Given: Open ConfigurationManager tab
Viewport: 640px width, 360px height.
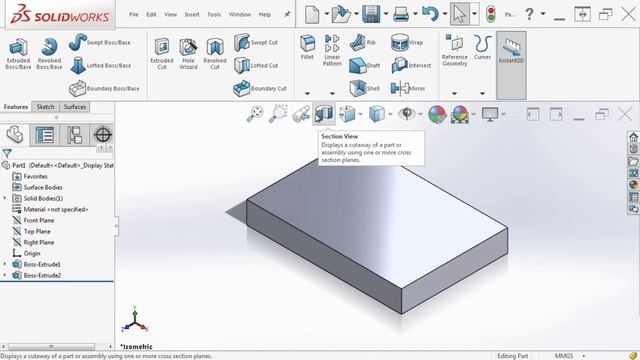Looking at the screenshot, I should (74, 135).
